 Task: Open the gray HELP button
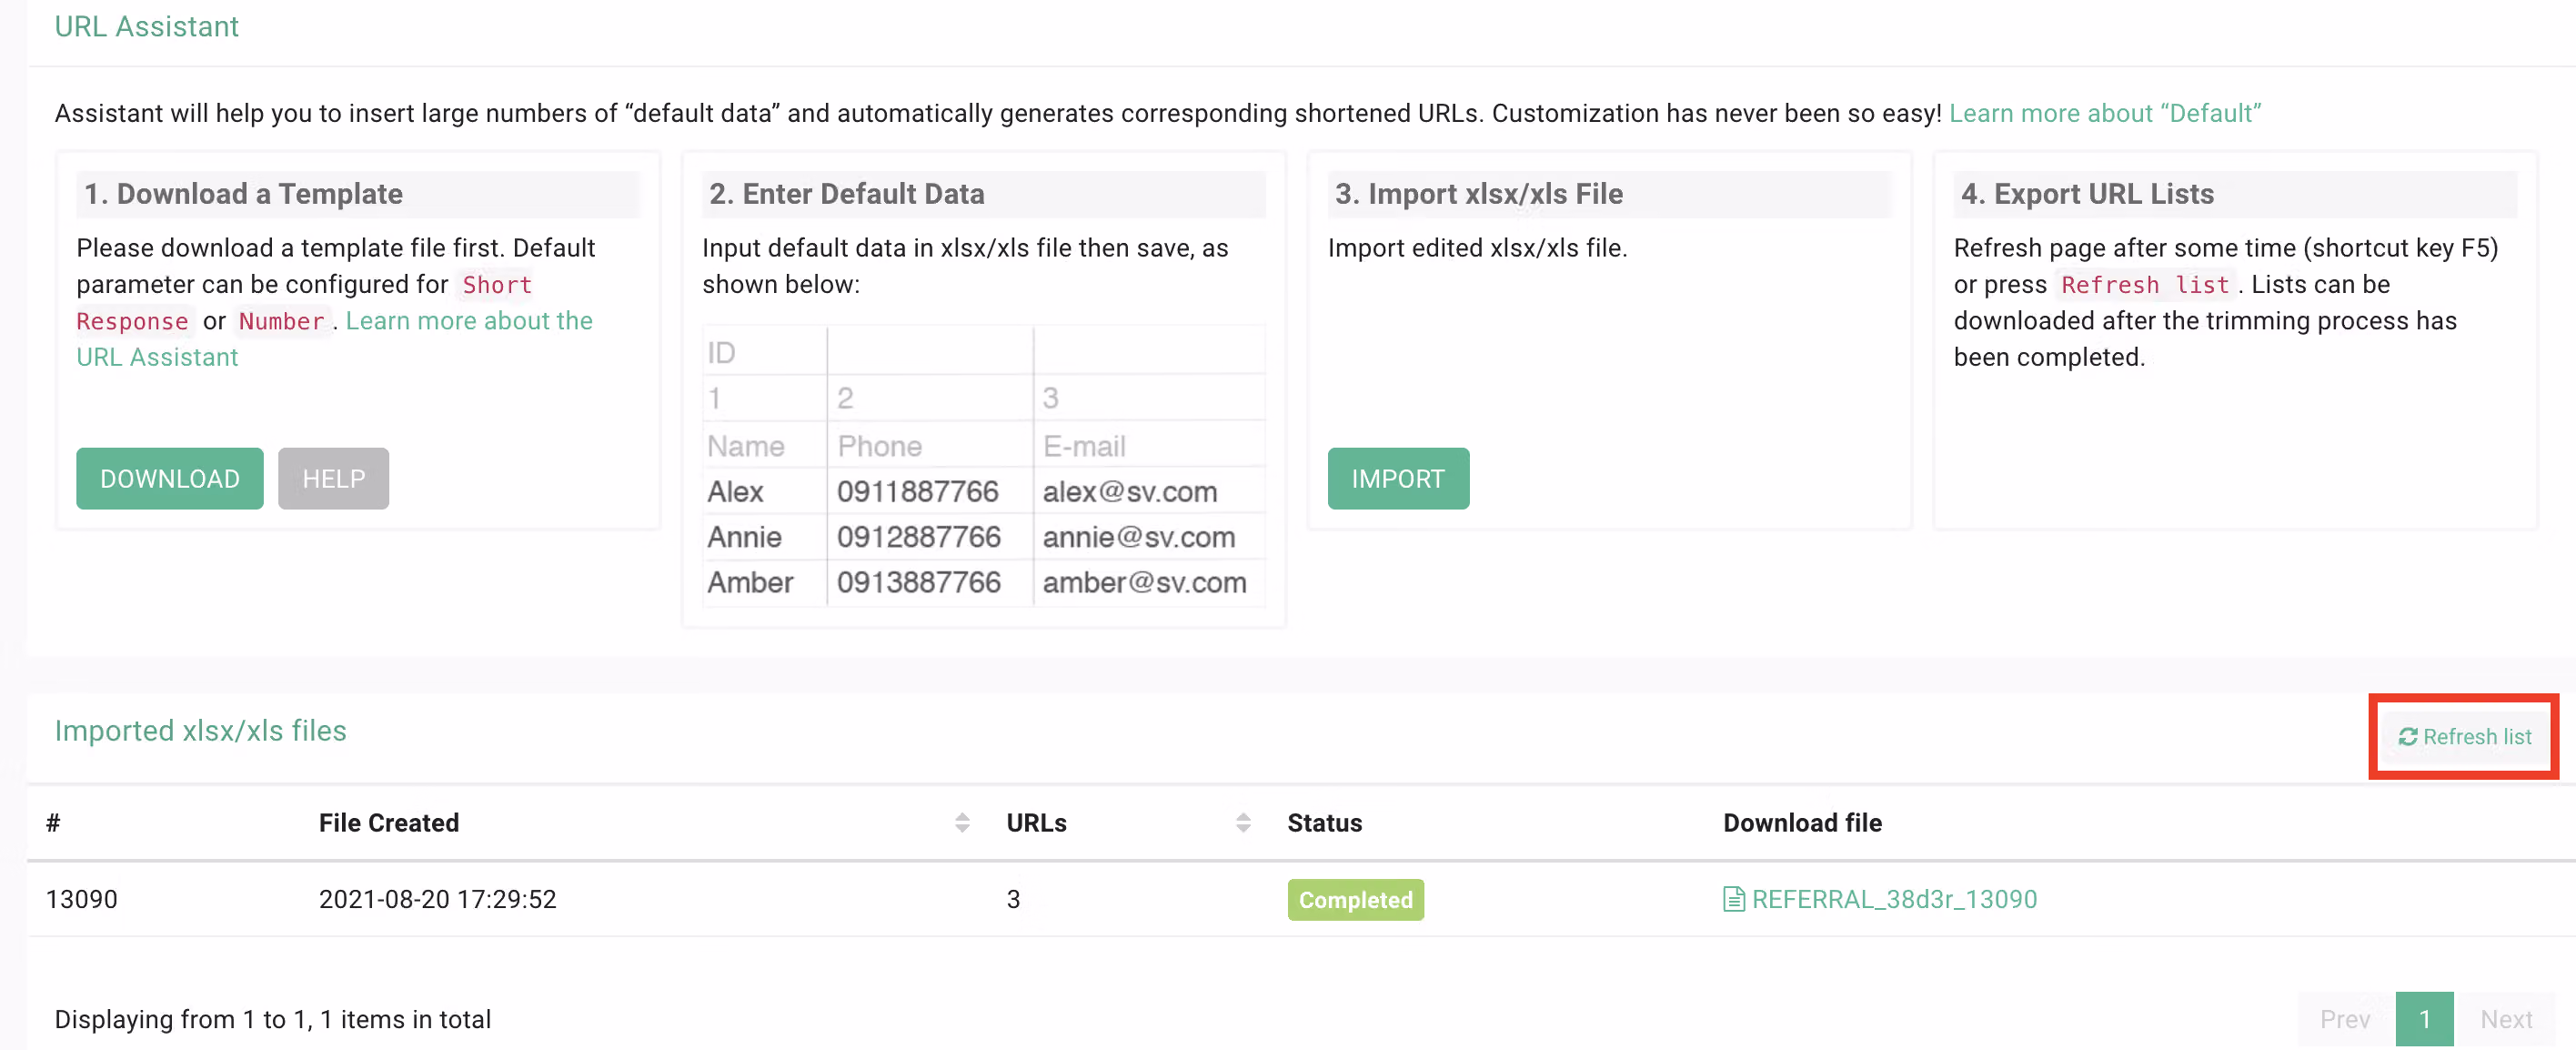click(x=333, y=478)
